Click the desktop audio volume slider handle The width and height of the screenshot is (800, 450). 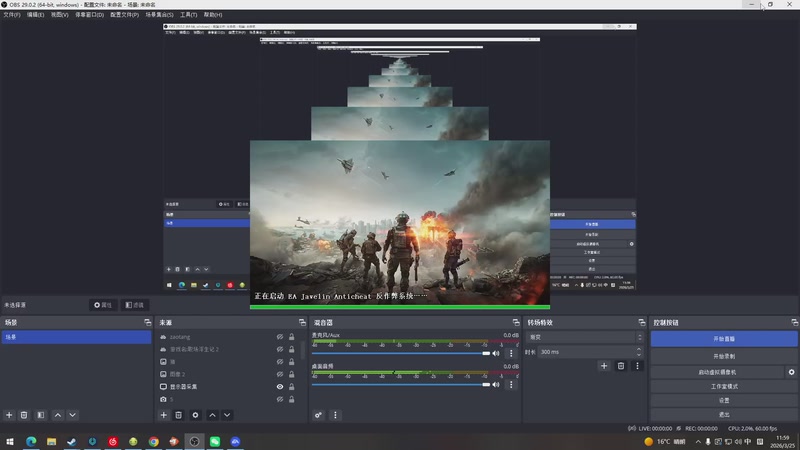pyautogui.click(x=486, y=384)
